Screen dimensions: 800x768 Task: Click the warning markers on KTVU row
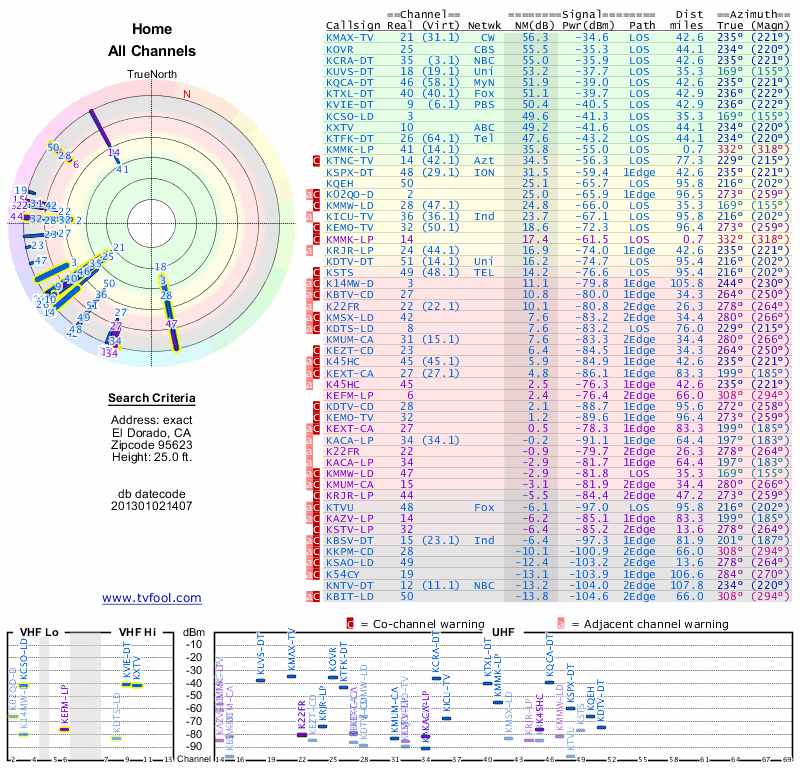pos(313,507)
